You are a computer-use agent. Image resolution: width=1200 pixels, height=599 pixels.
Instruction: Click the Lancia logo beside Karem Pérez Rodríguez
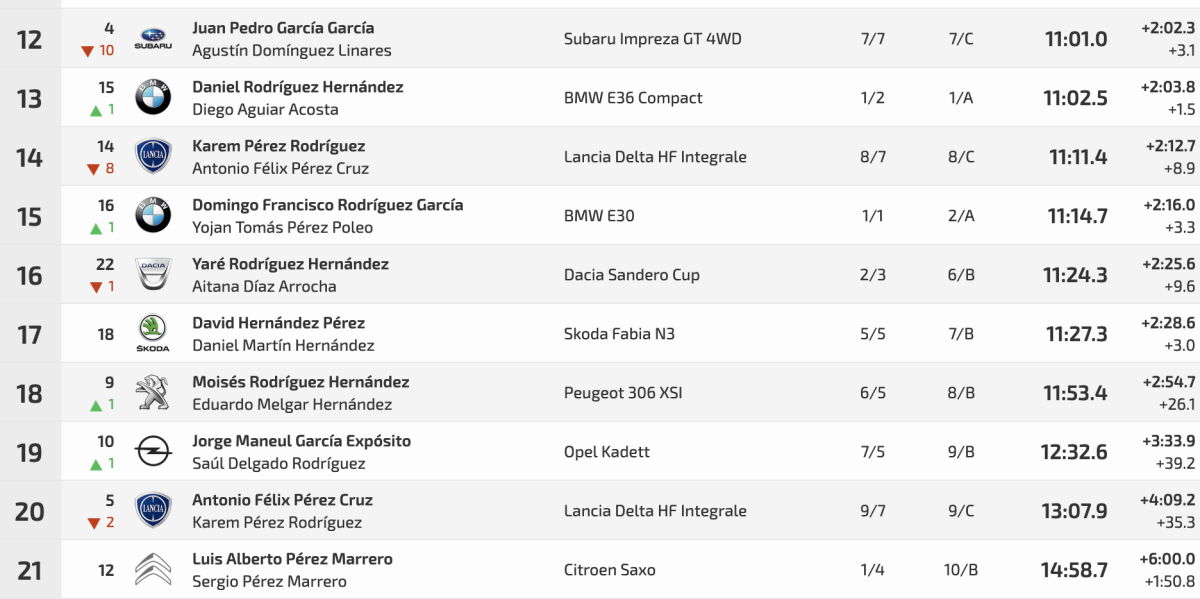coord(153,157)
